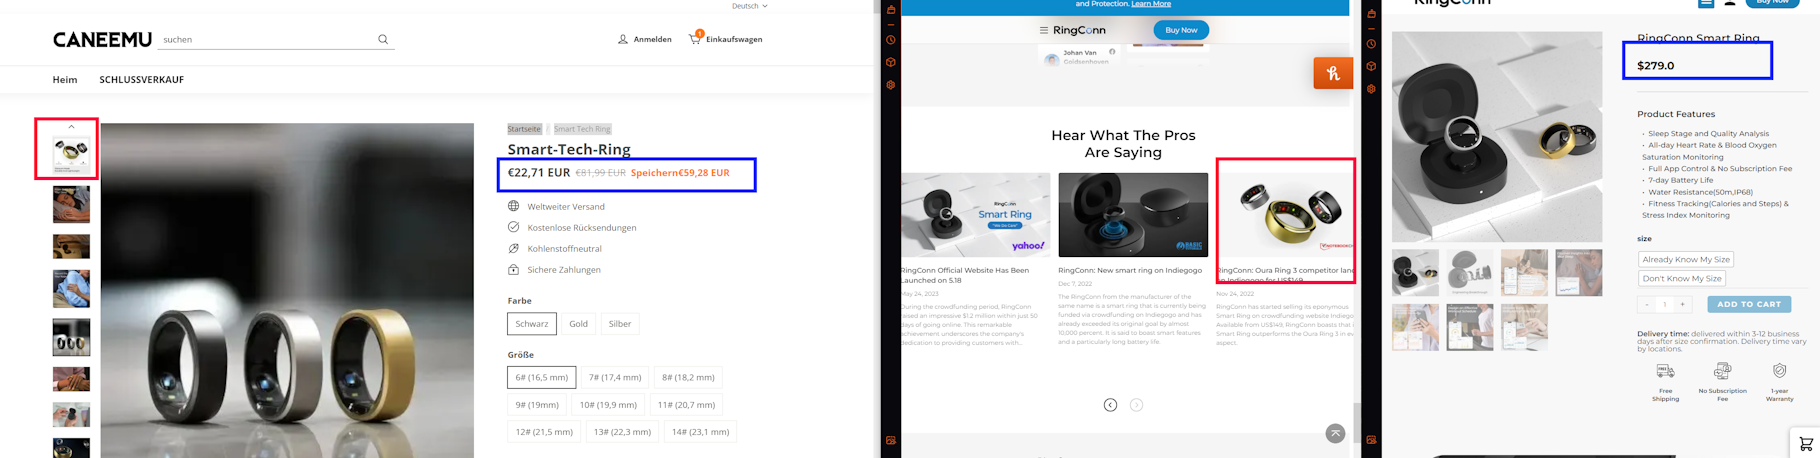Image resolution: width=1820 pixels, height=458 pixels.
Task: Click the scroll-to-top arrow icon
Action: coord(1335,433)
